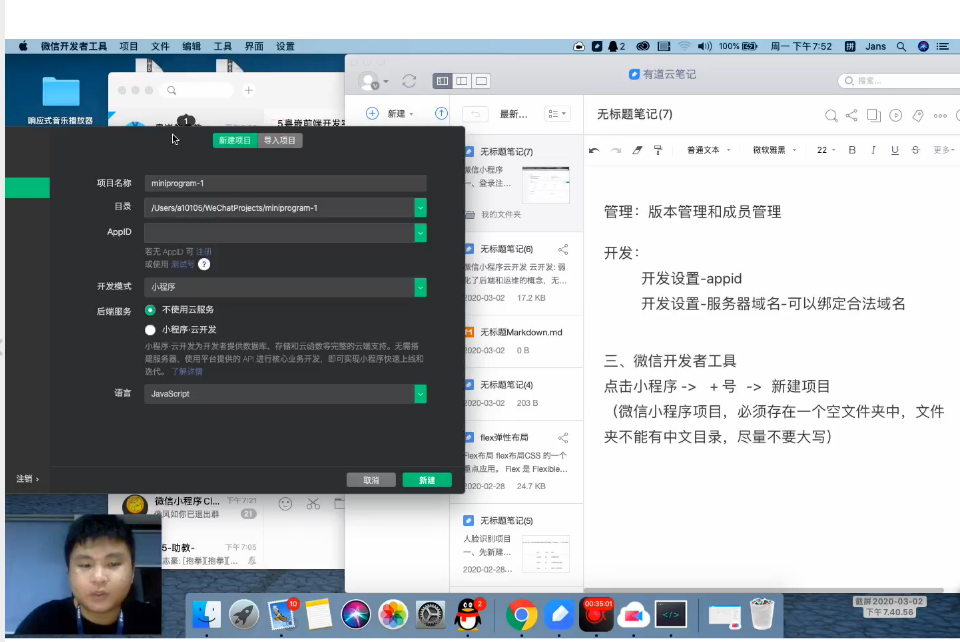Screen dimensions: 960x642
Task: Switch to three-column layout view icon
Action: point(442,81)
